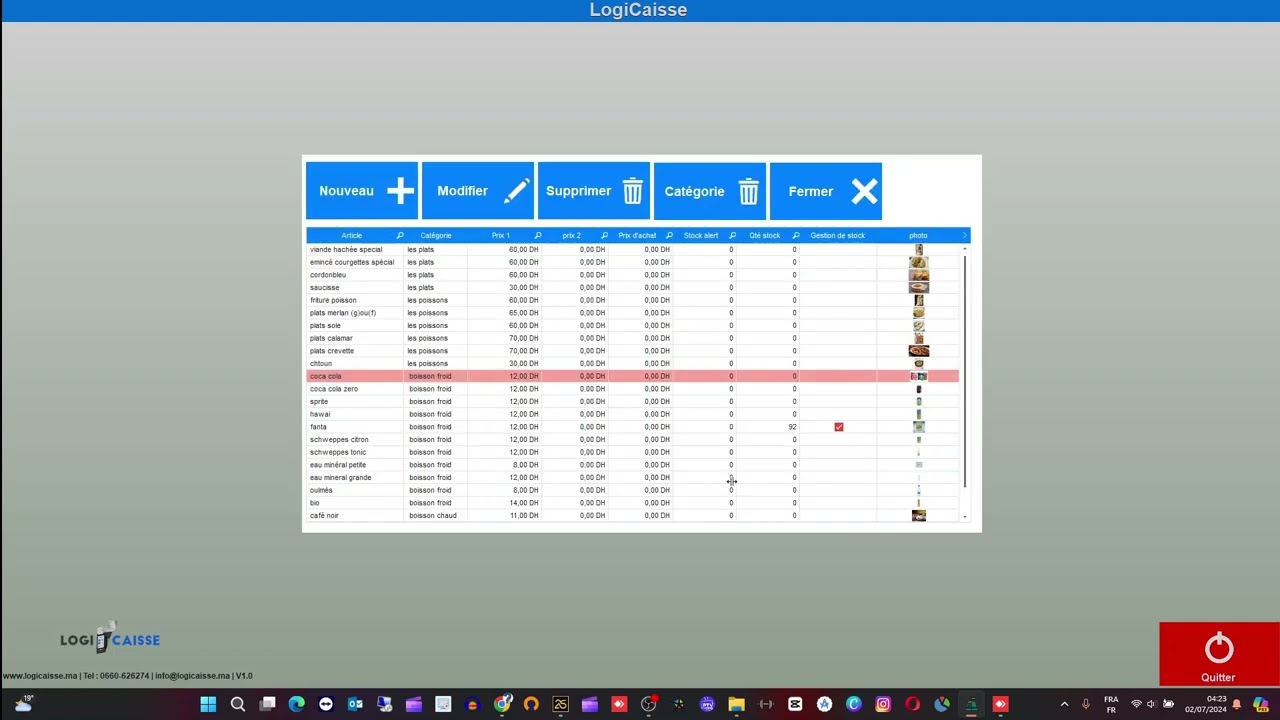This screenshot has height=720, width=1280.
Task: Search icon in Prix 1 column header
Action: pyautogui.click(x=537, y=236)
